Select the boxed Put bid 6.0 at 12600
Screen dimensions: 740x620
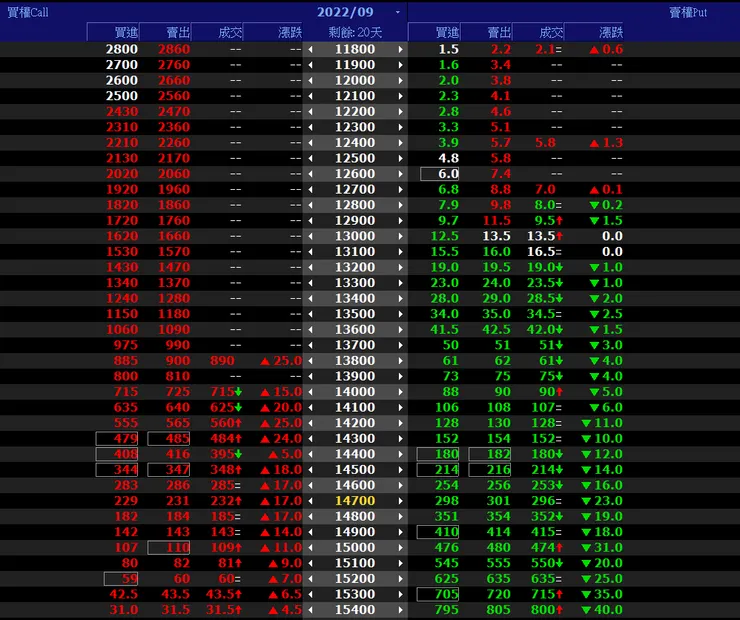pyautogui.click(x=440, y=174)
